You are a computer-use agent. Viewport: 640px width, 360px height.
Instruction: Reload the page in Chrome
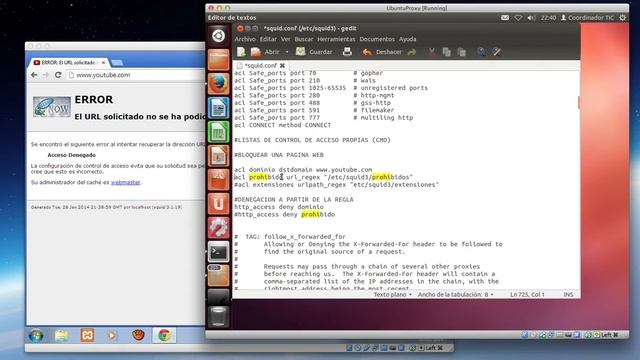pos(58,75)
